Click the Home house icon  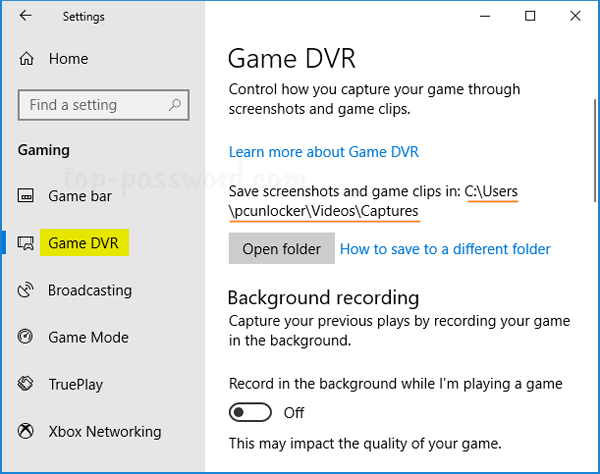click(x=27, y=60)
